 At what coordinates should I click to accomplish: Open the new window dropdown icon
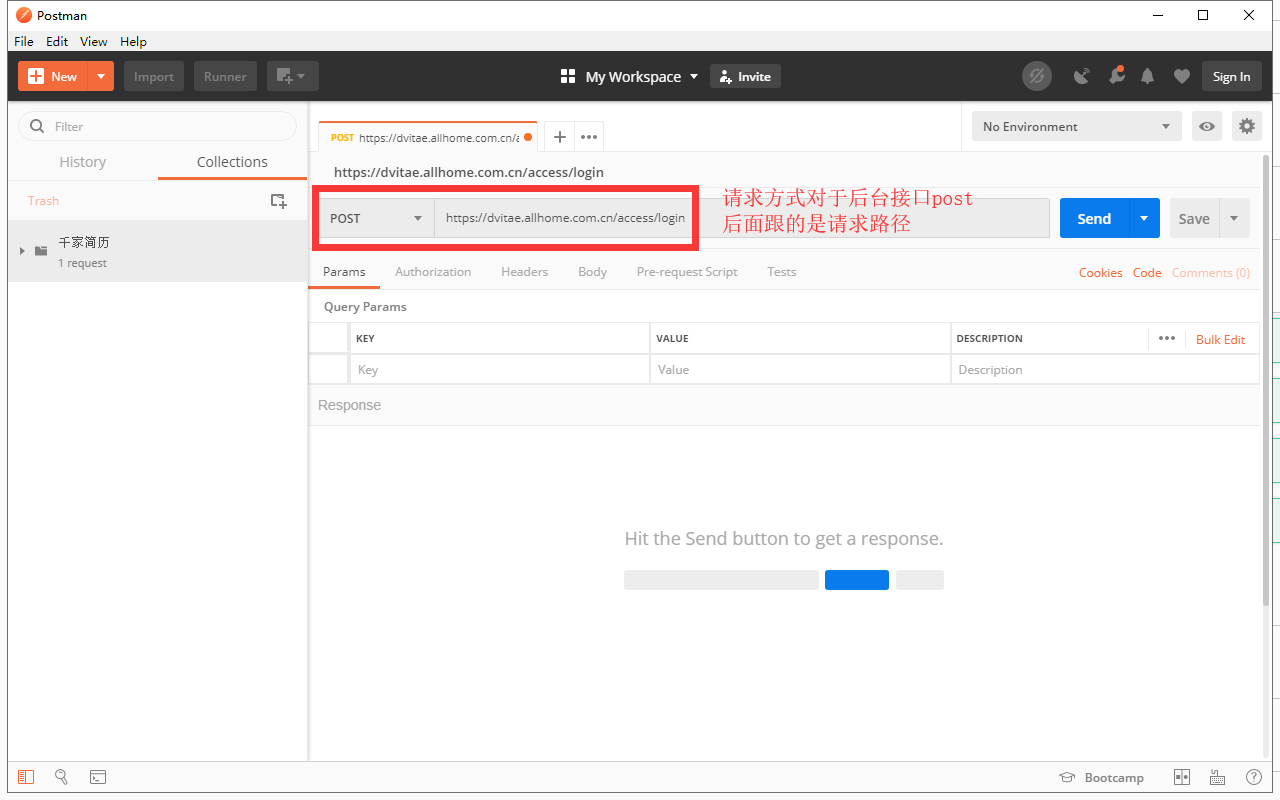293,76
